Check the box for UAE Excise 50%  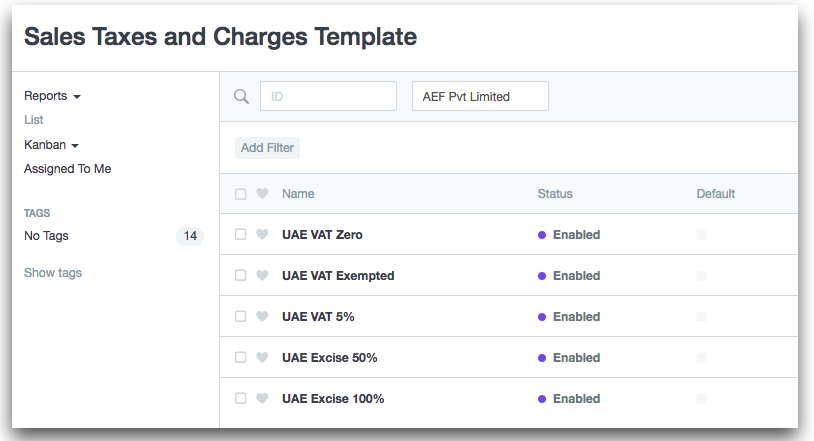click(x=241, y=358)
